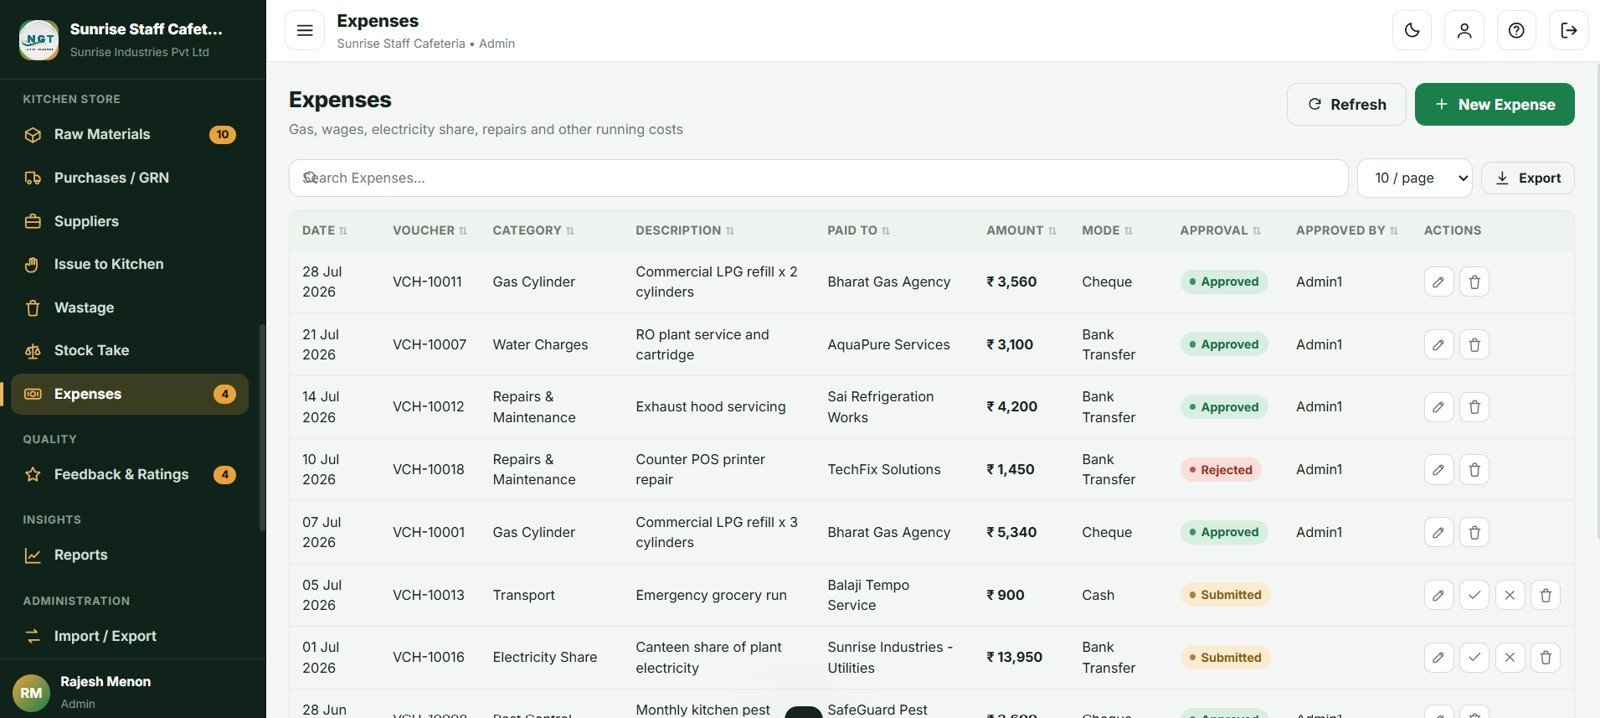Edit the Emergency grocery run expense
Screen dimensions: 1600x718
(x=1438, y=595)
